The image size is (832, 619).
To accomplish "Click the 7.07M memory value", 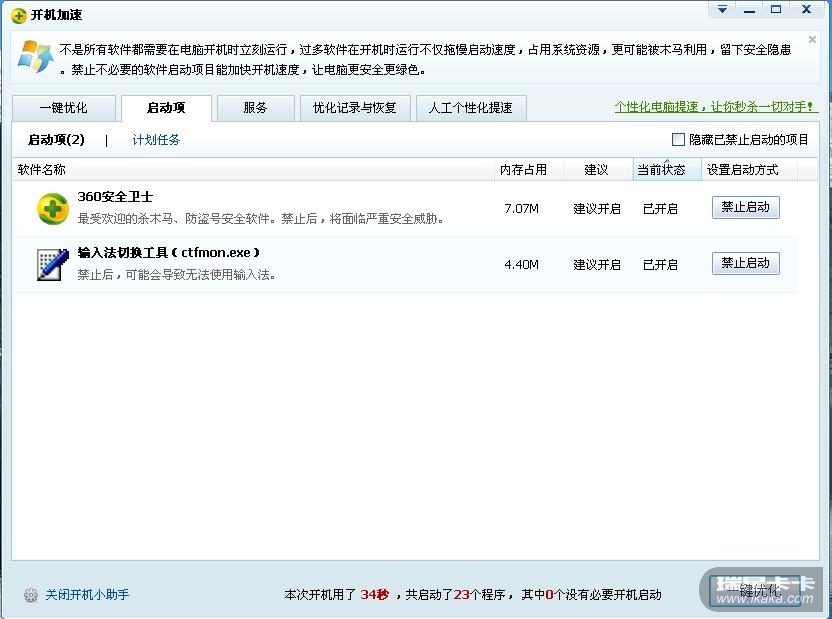I will (522, 208).
